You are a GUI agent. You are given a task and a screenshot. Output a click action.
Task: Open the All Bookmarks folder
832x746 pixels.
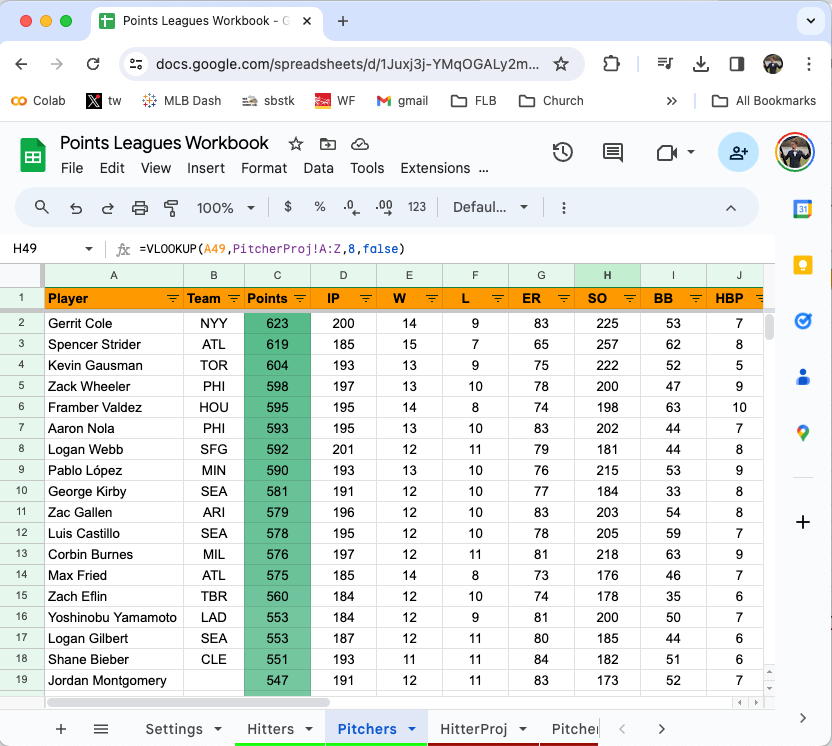point(764,101)
